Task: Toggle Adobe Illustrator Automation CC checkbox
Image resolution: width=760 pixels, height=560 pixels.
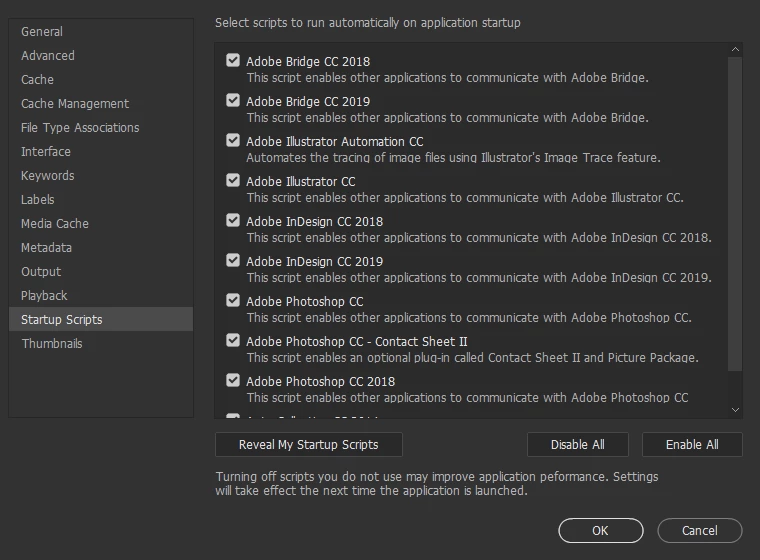Action: pyautogui.click(x=233, y=141)
